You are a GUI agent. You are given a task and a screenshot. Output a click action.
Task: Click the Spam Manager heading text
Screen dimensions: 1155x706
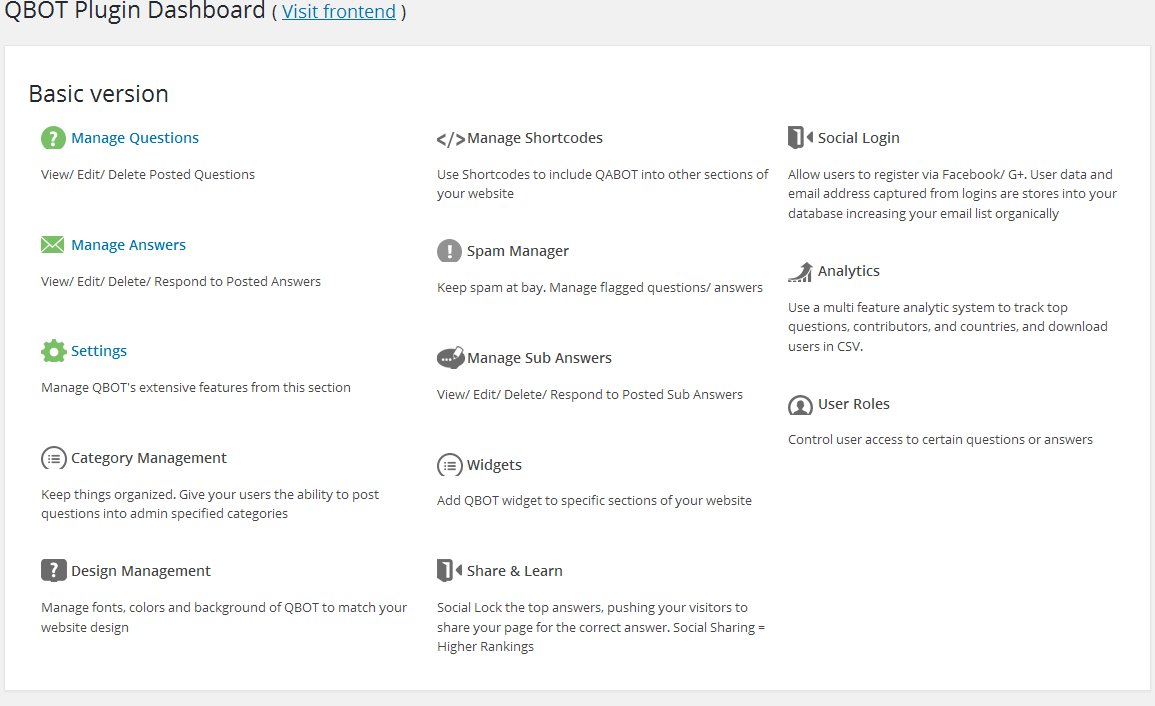tap(518, 251)
